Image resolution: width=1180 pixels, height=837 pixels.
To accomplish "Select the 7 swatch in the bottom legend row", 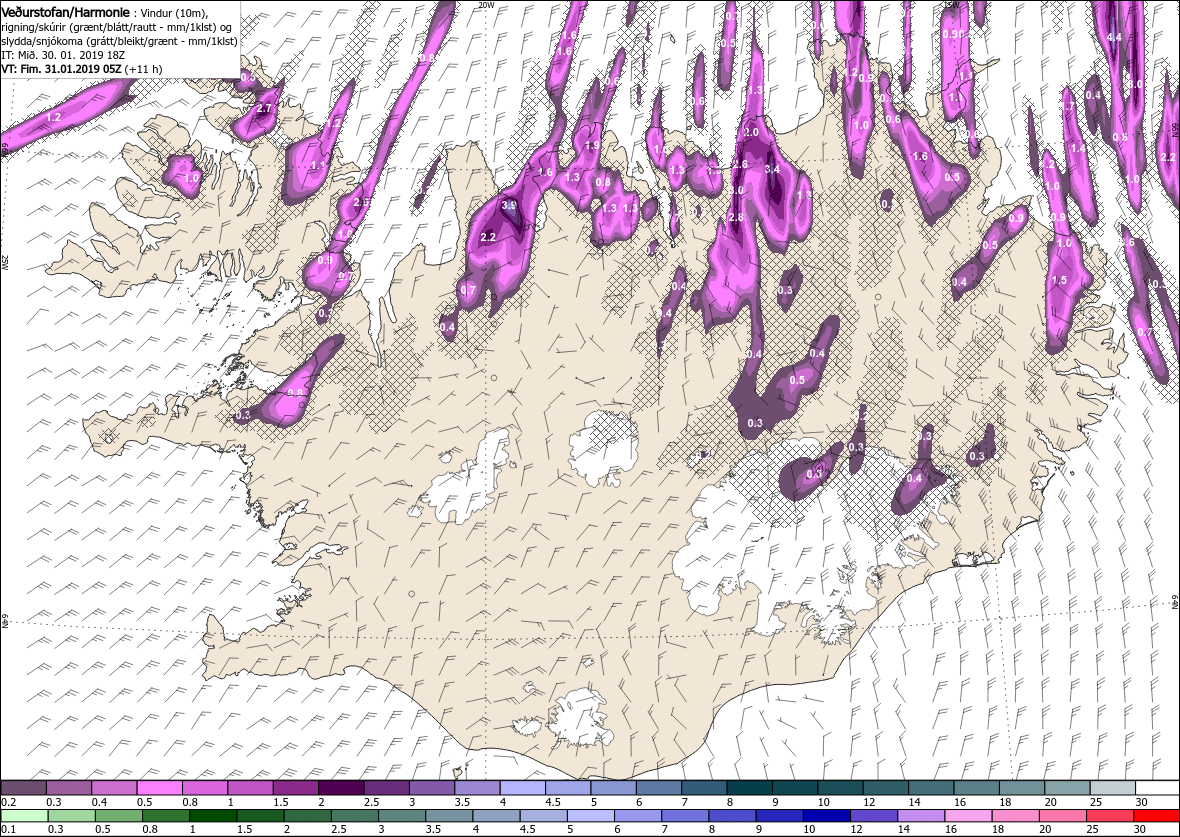I will point(685,816).
